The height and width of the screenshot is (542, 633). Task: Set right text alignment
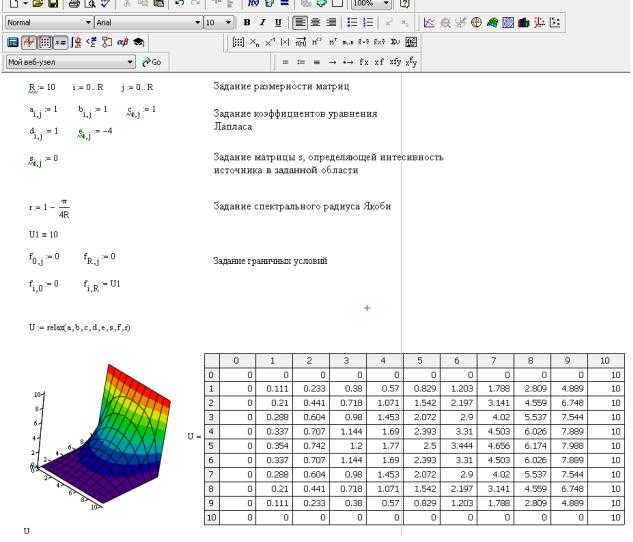(x=331, y=23)
